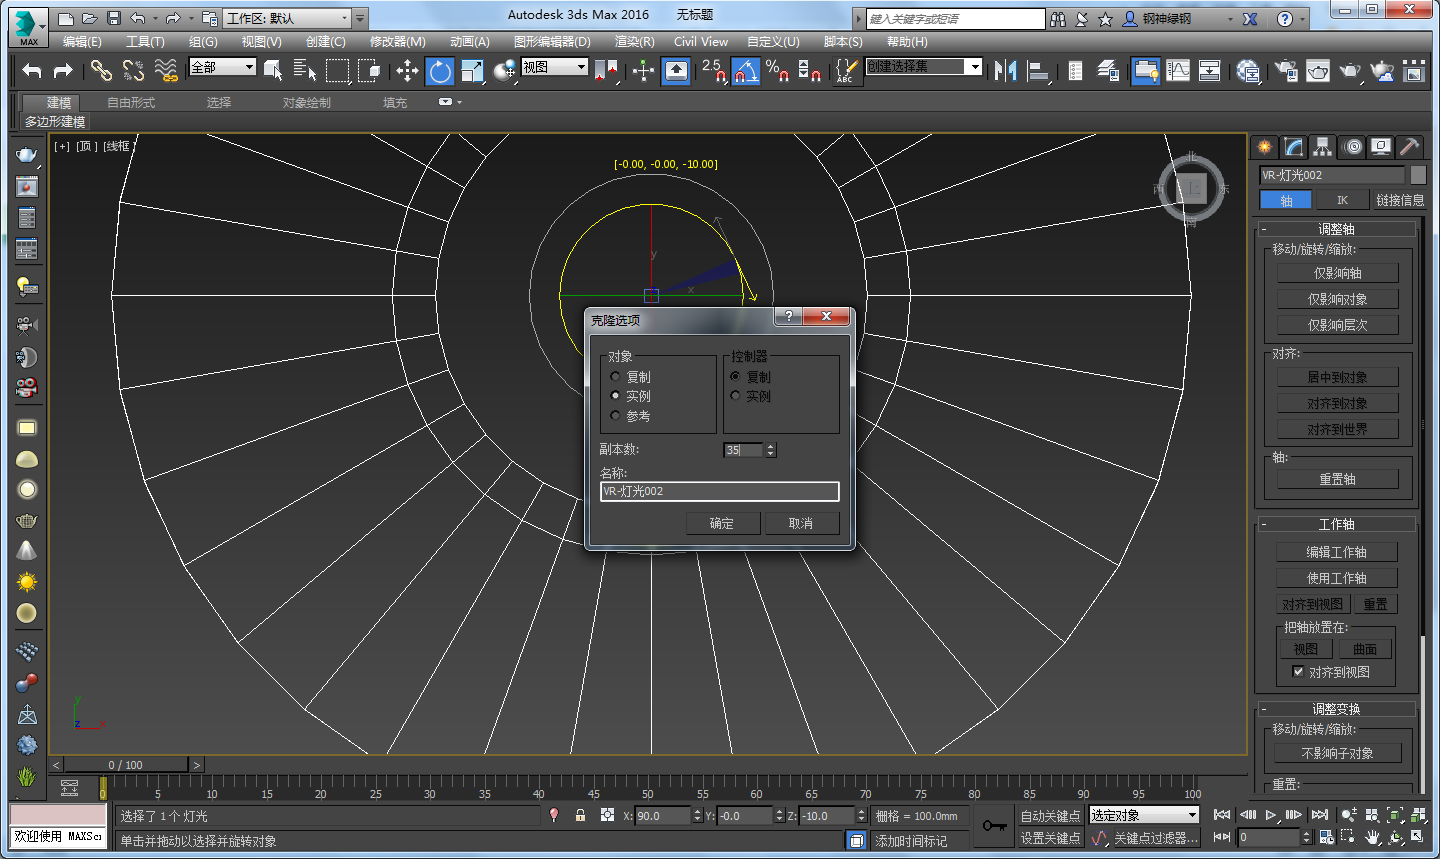
Task: Toggle the 2.5D Snaps button
Action: tap(714, 70)
